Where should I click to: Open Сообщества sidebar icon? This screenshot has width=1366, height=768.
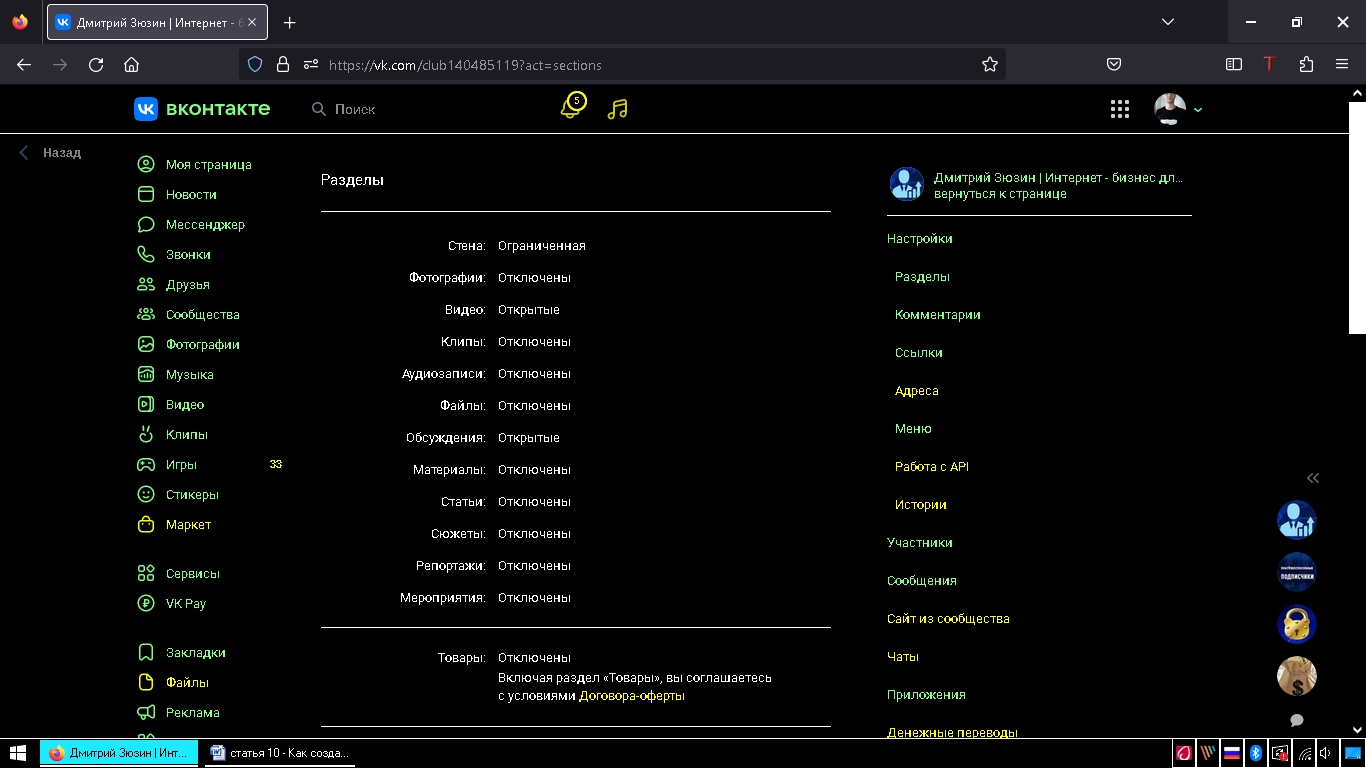coord(146,314)
